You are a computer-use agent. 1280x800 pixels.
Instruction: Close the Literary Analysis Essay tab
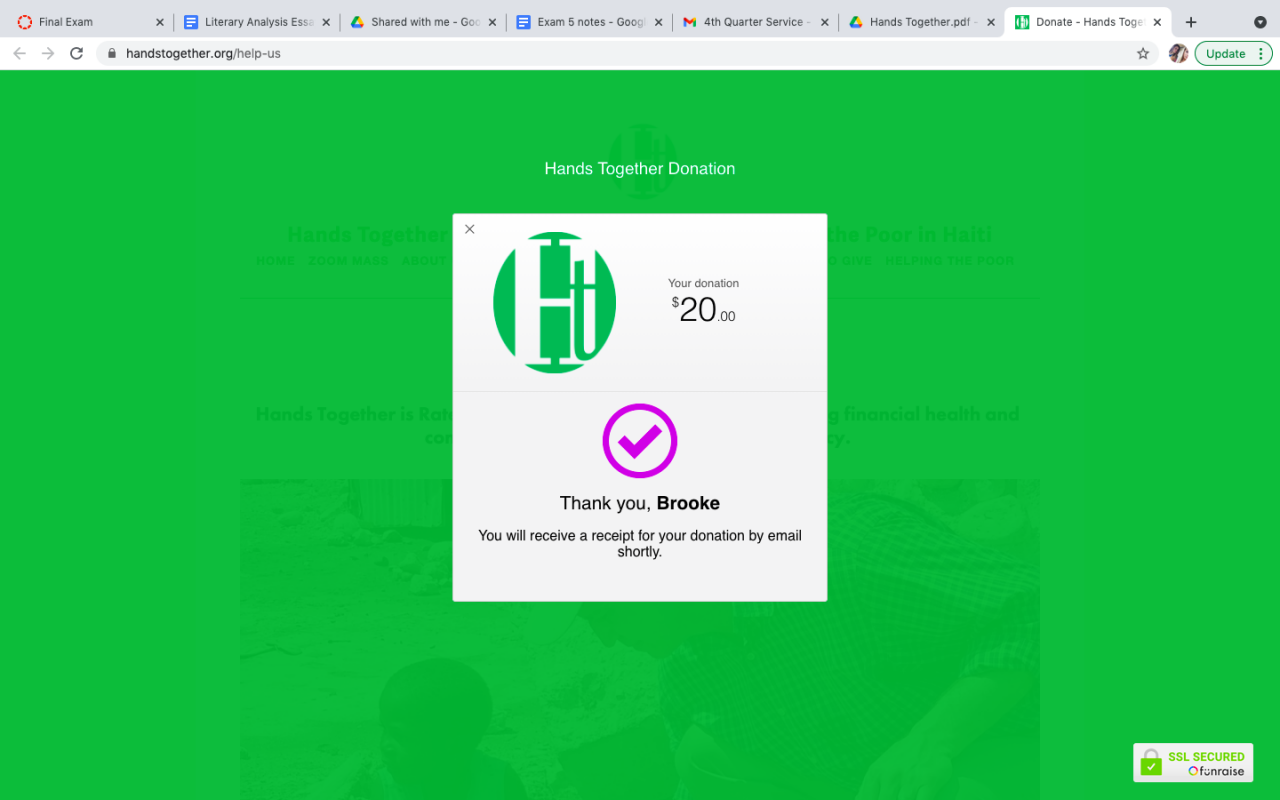click(326, 22)
